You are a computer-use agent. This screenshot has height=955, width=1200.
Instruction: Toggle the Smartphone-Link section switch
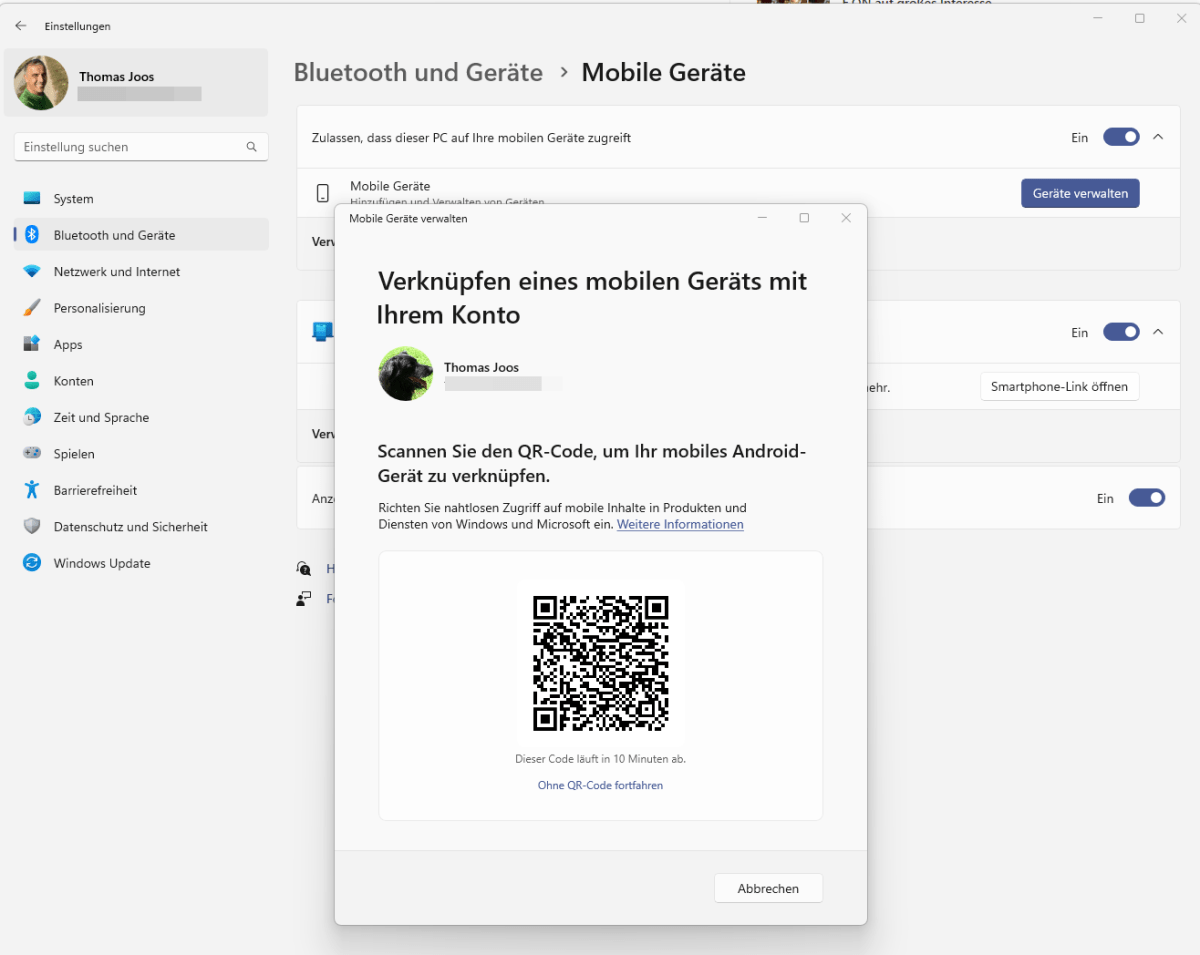(x=1121, y=332)
